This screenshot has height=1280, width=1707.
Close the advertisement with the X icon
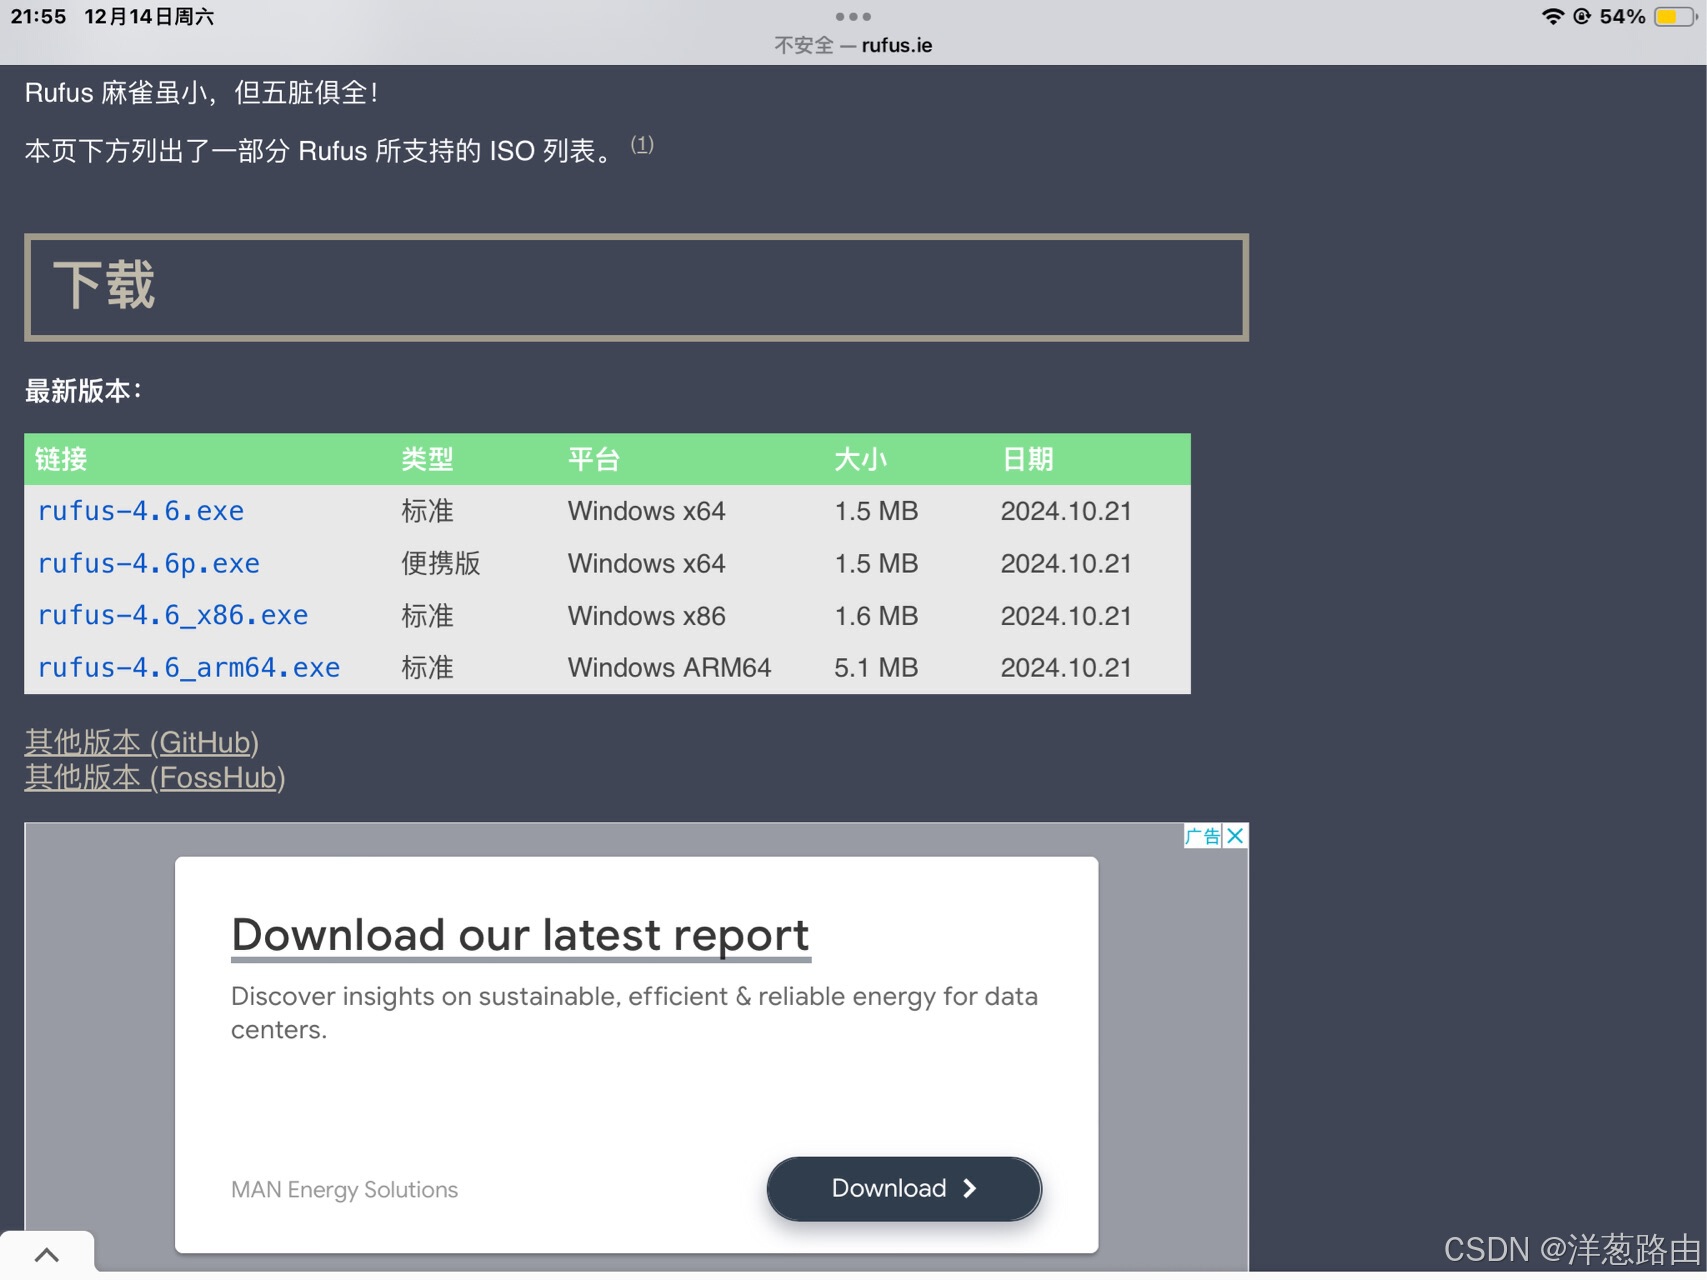tap(1235, 836)
